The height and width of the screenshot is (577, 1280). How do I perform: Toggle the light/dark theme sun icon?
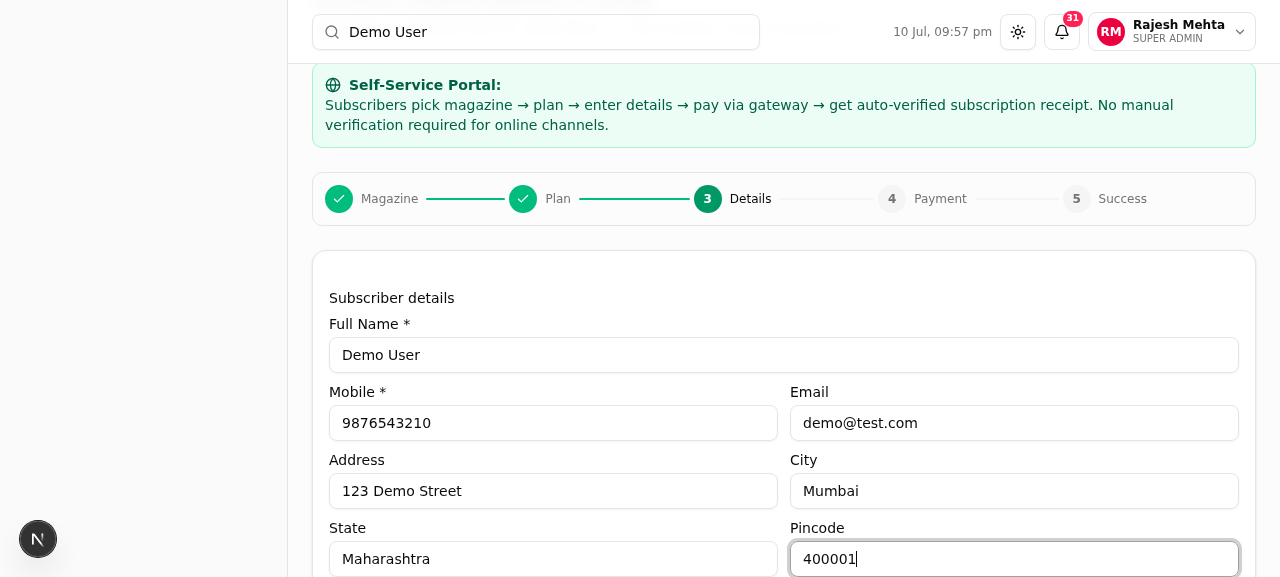pos(1018,32)
